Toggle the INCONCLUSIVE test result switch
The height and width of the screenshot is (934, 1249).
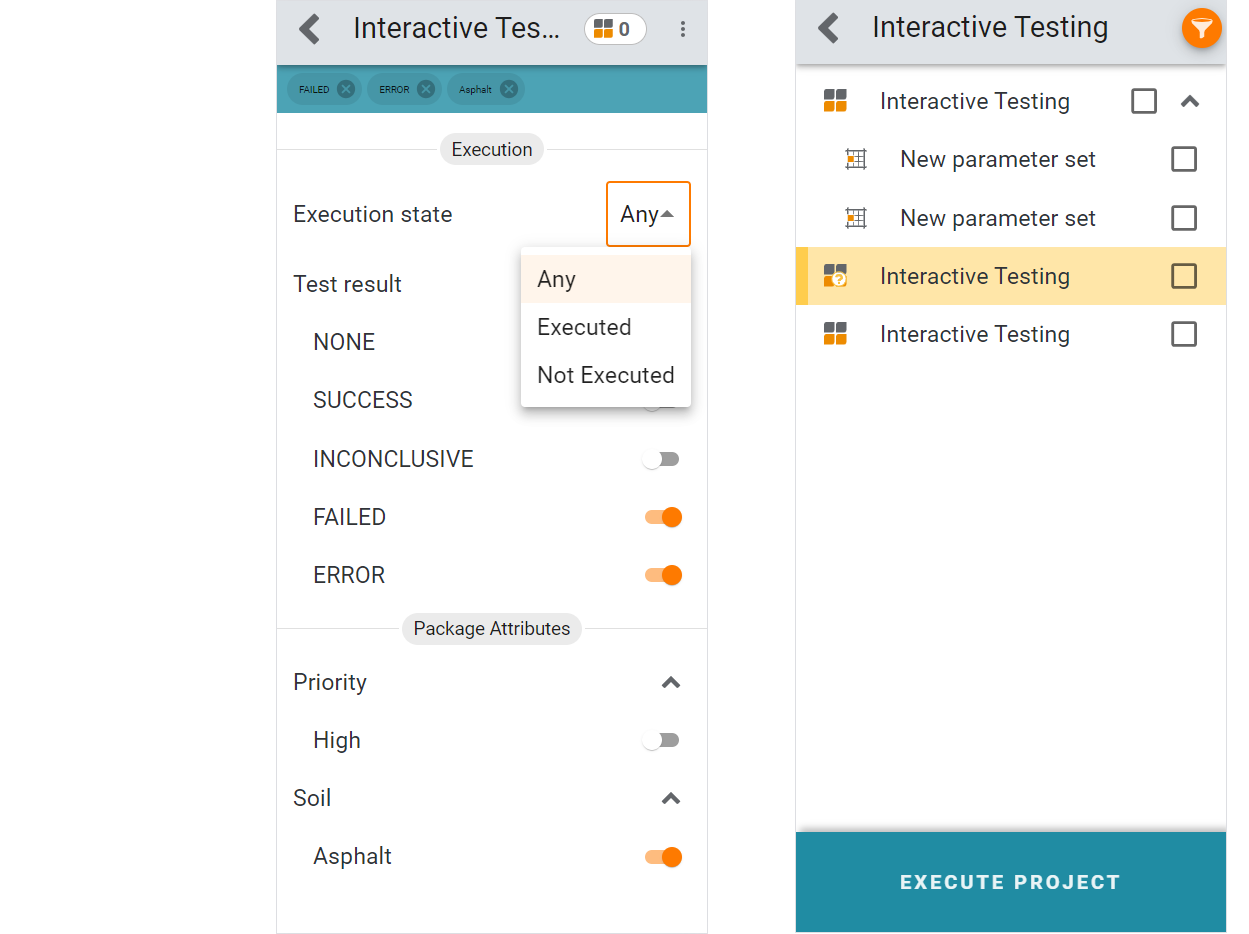point(662,459)
